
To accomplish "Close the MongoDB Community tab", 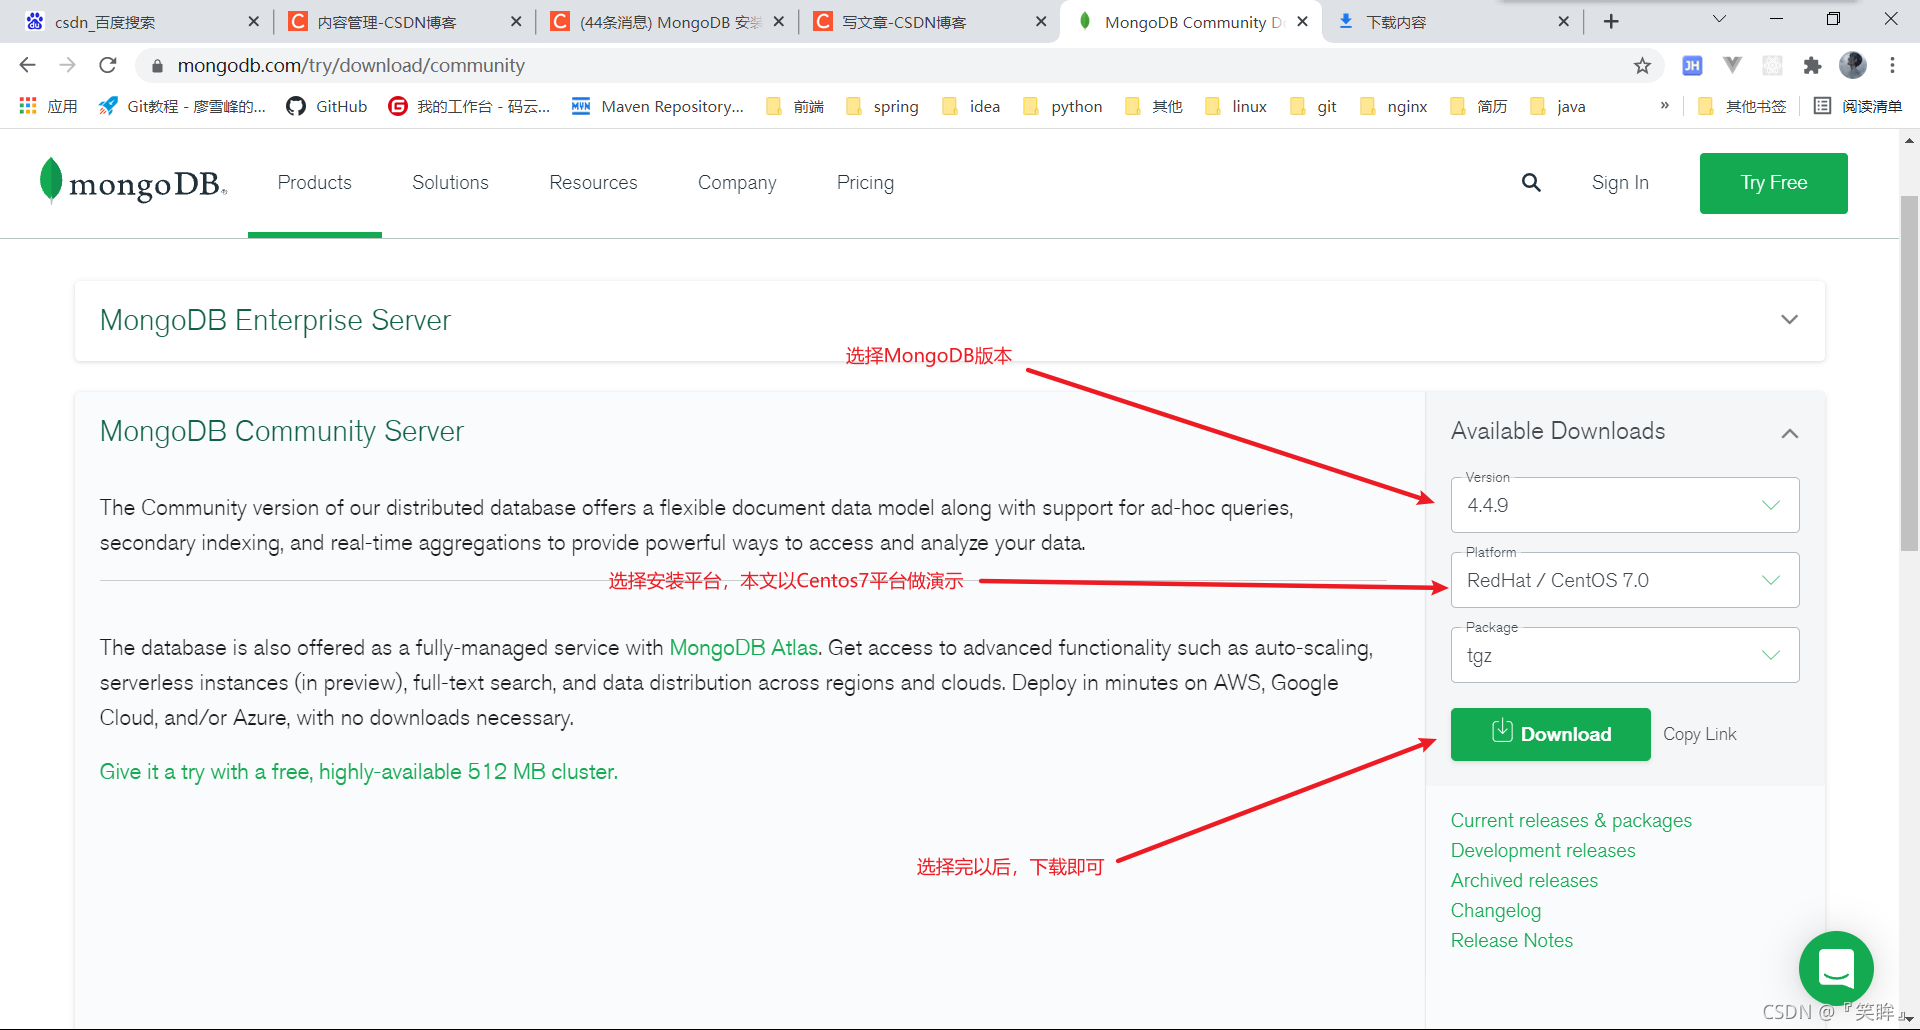I will point(1302,21).
